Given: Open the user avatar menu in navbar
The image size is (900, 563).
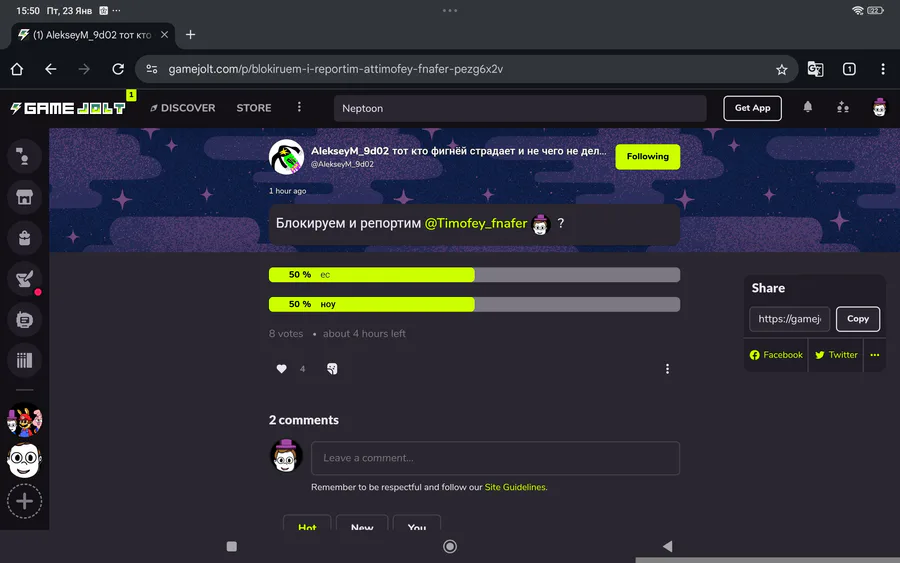Looking at the screenshot, I should [879, 107].
